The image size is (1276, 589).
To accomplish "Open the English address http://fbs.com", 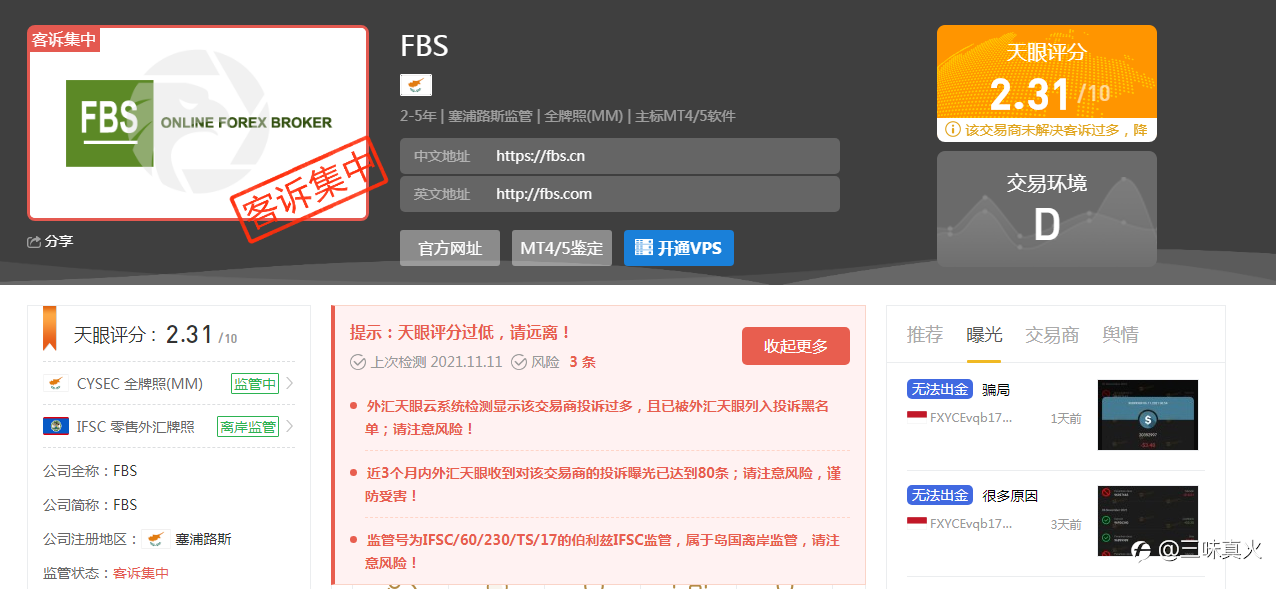I will (x=620, y=194).
